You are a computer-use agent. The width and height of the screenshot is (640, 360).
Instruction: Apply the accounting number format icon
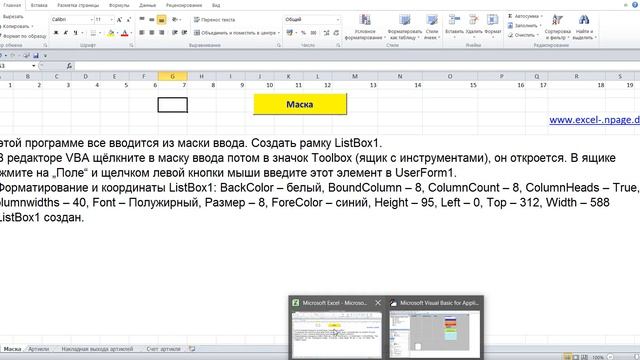pyautogui.click(x=289, y=32)
